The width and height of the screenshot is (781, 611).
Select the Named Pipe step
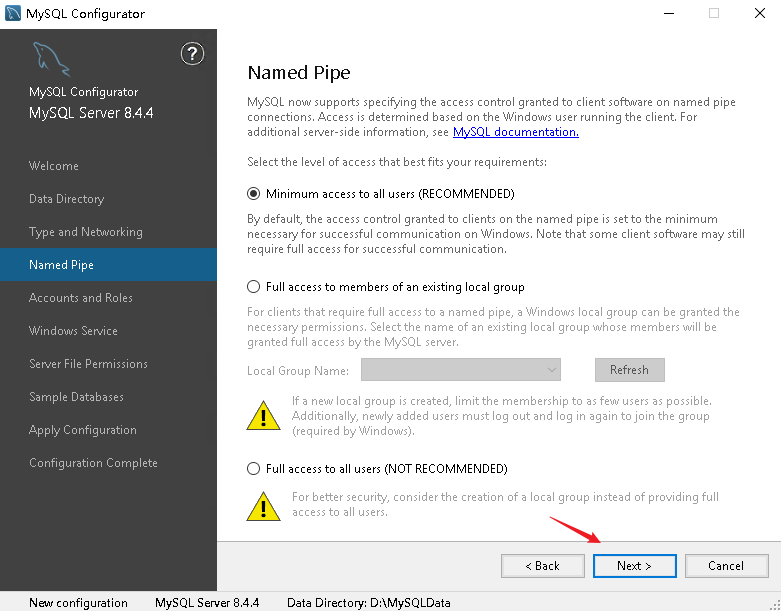pyautogui.click(x=108, y=264)
